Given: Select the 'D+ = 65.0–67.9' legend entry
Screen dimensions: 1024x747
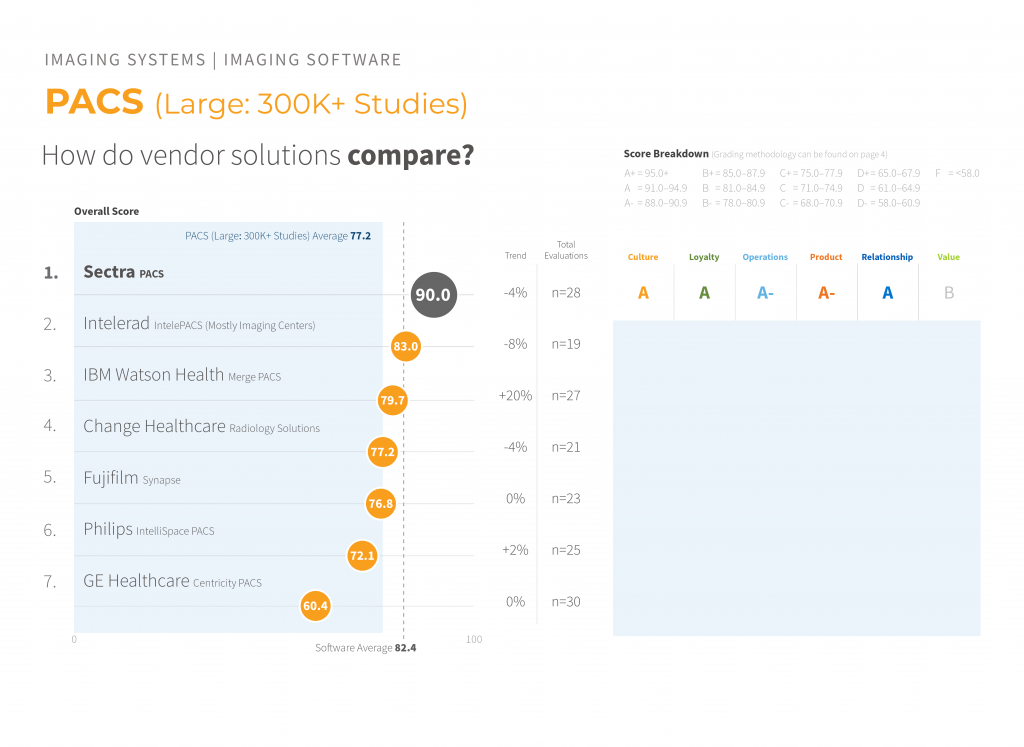Looking at the screenshot, I should click(x=889, y=174).
